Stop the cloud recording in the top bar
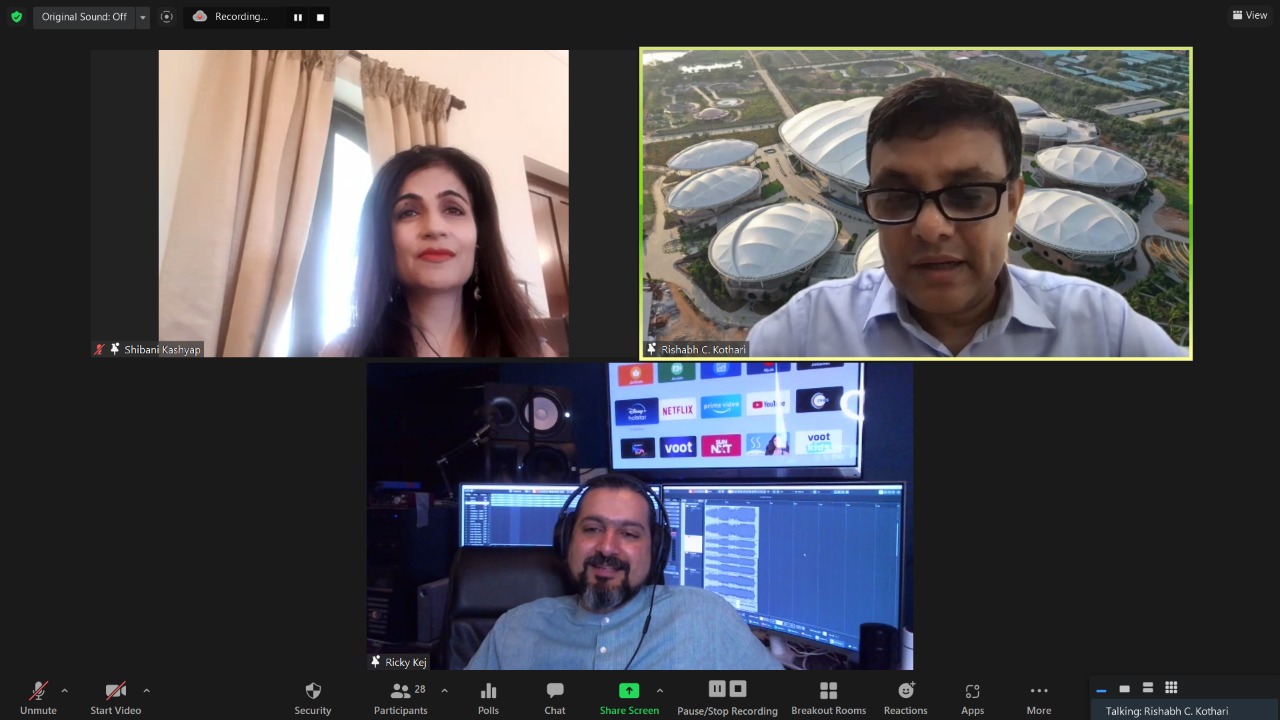The height and width of the screenshot is (720, 1280). [x=320, y=17]
